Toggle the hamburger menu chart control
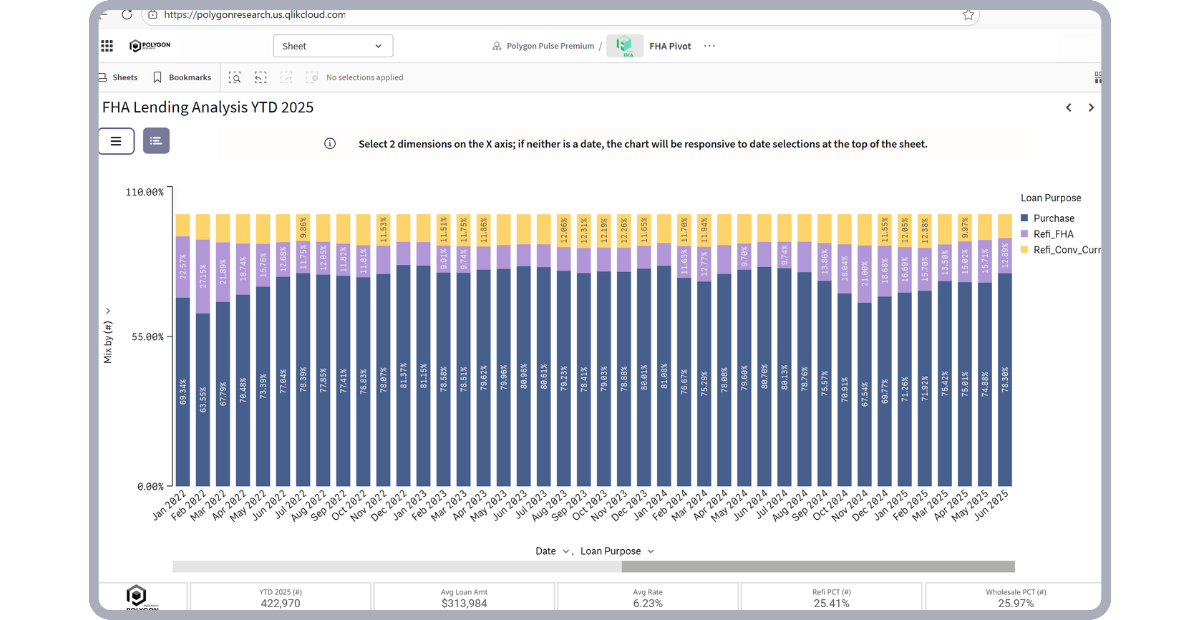The height and width of the screenshot is (620, 1200). (115, 141)
